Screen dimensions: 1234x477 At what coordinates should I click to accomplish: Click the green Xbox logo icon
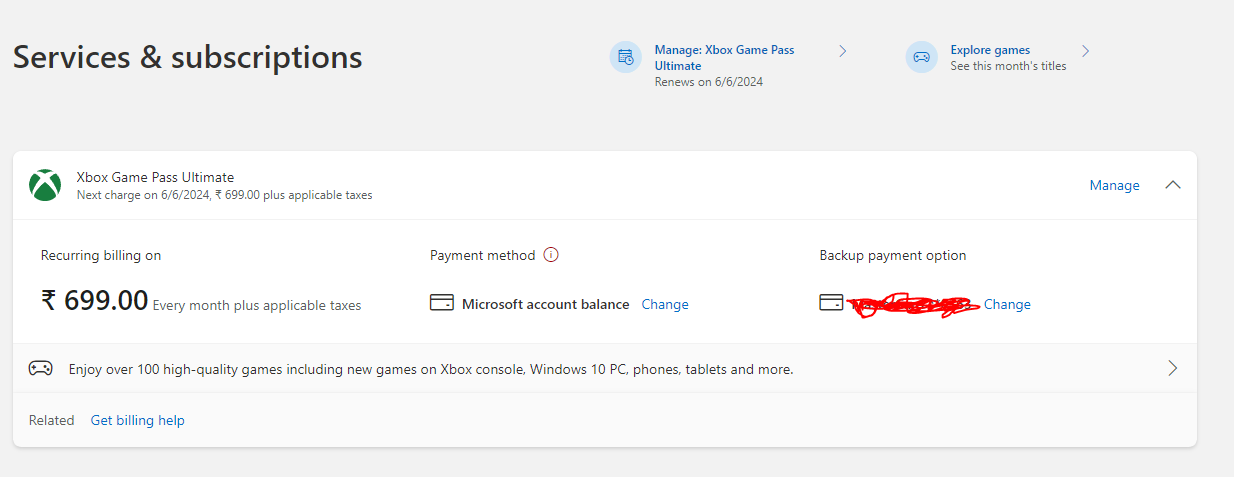(x=45, y=185)
